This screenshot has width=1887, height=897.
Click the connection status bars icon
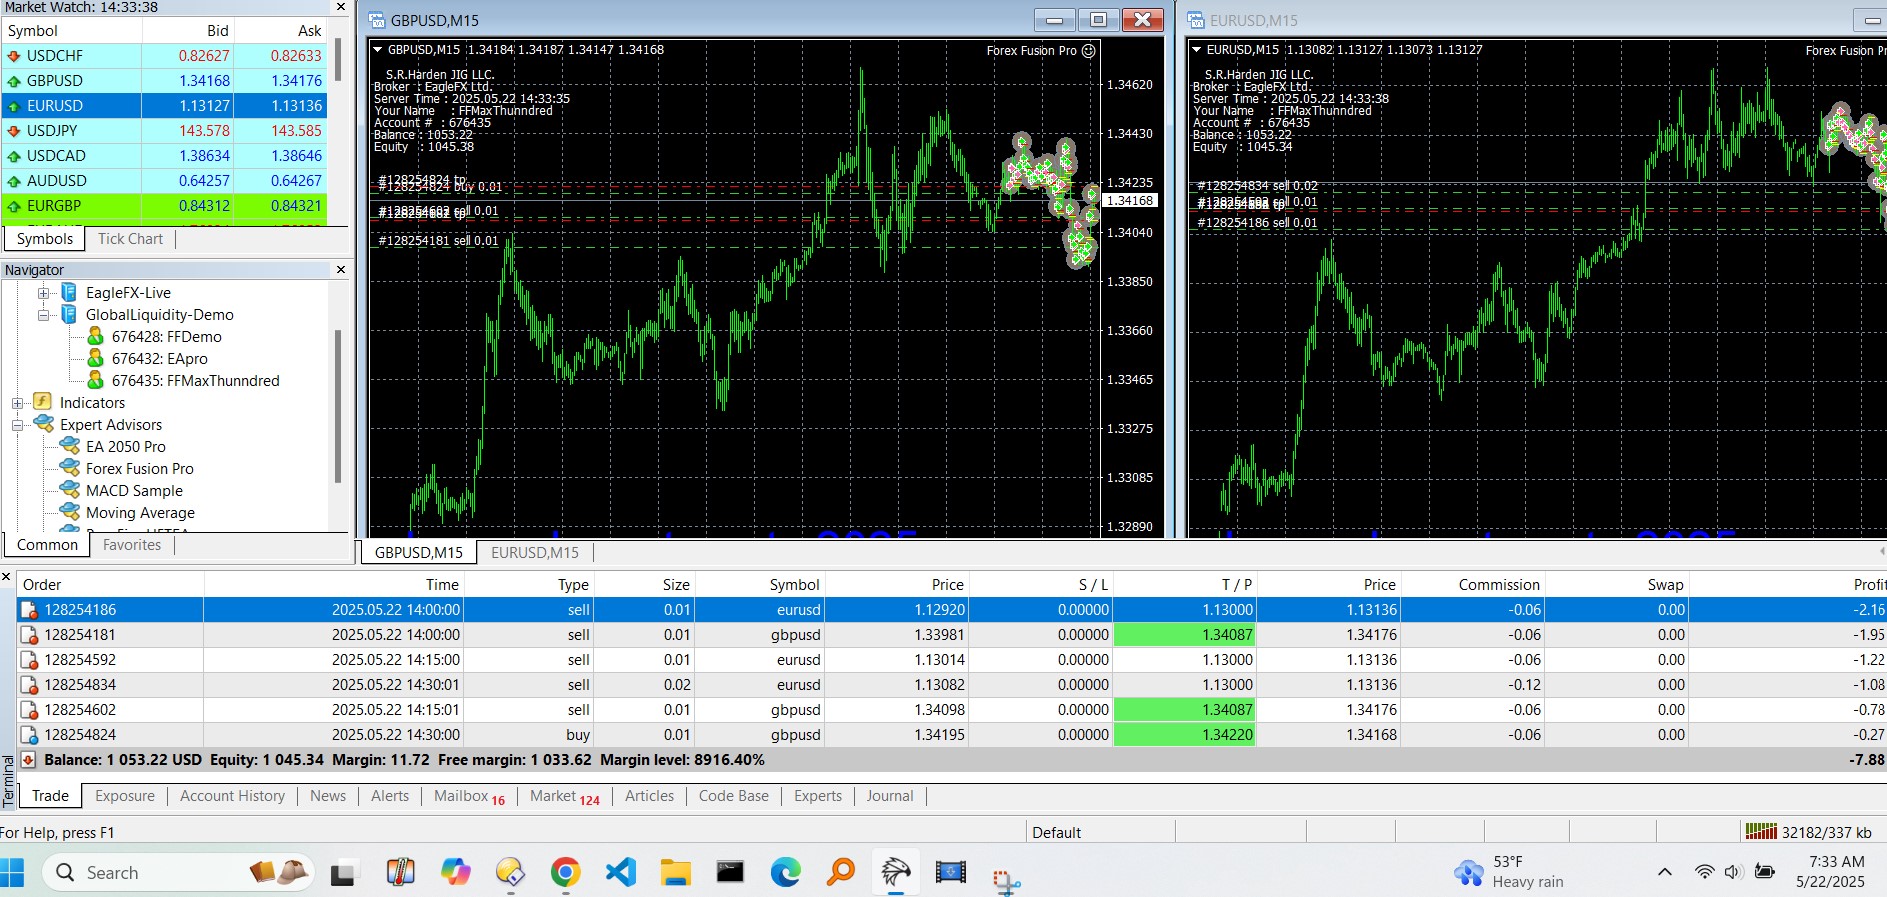(x=1761, y=832)
